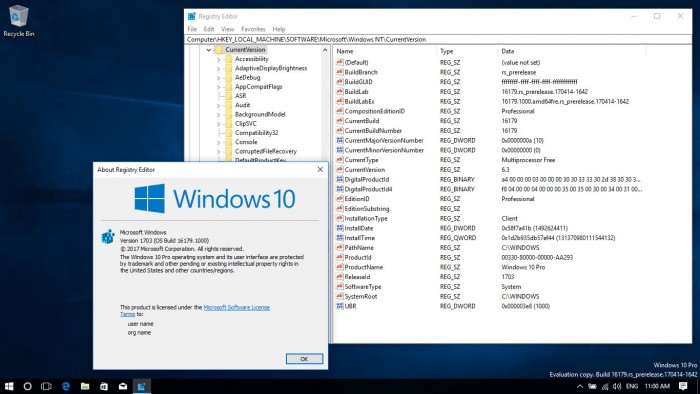
Task: Click the ENG language indicator
Action: tap(632, 386)
